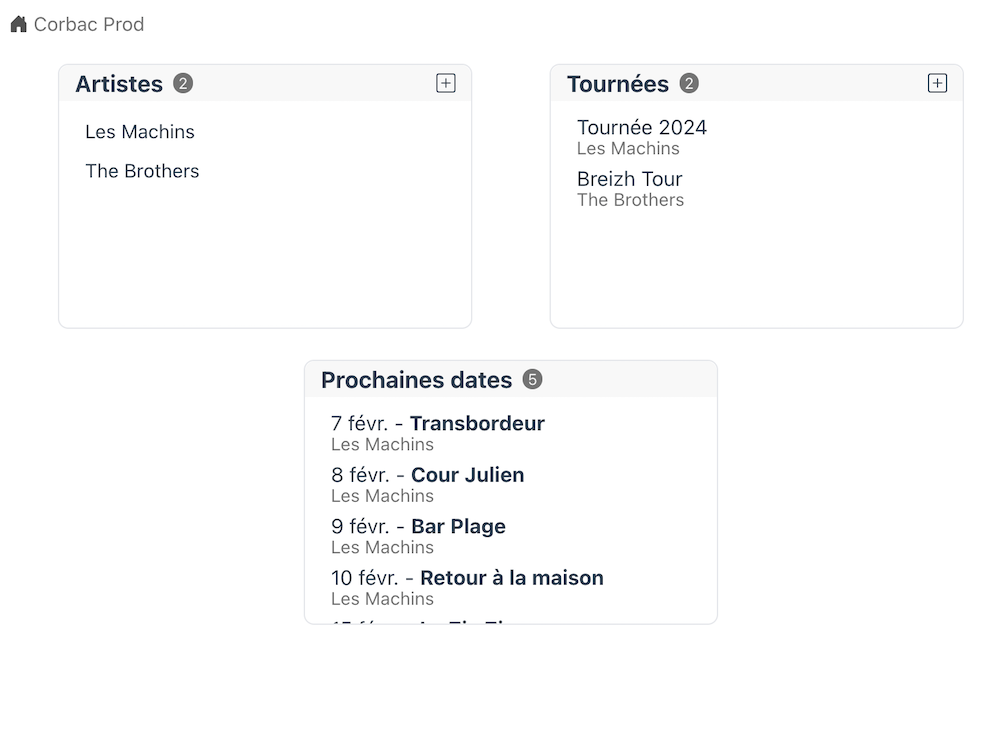
Task: Select the 9 févr. Bar Plage date
Action: (x=418, y=536)
